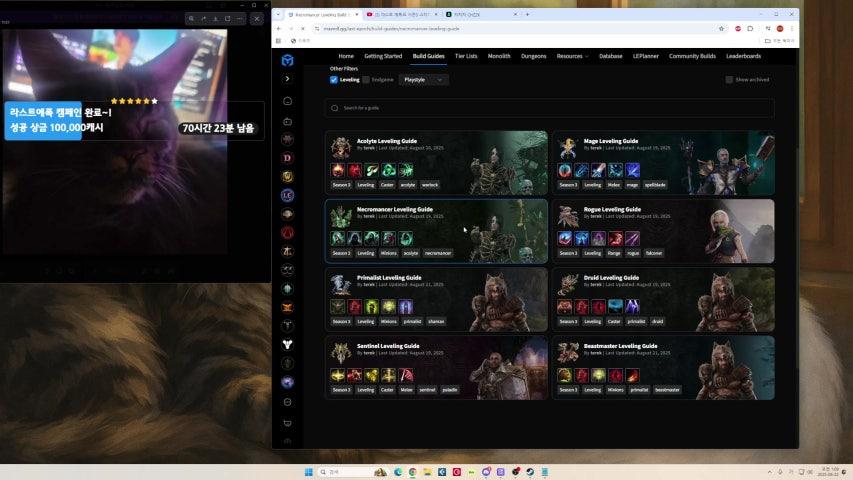Enable the Endgame filter checkbox

tap(366, 79)
